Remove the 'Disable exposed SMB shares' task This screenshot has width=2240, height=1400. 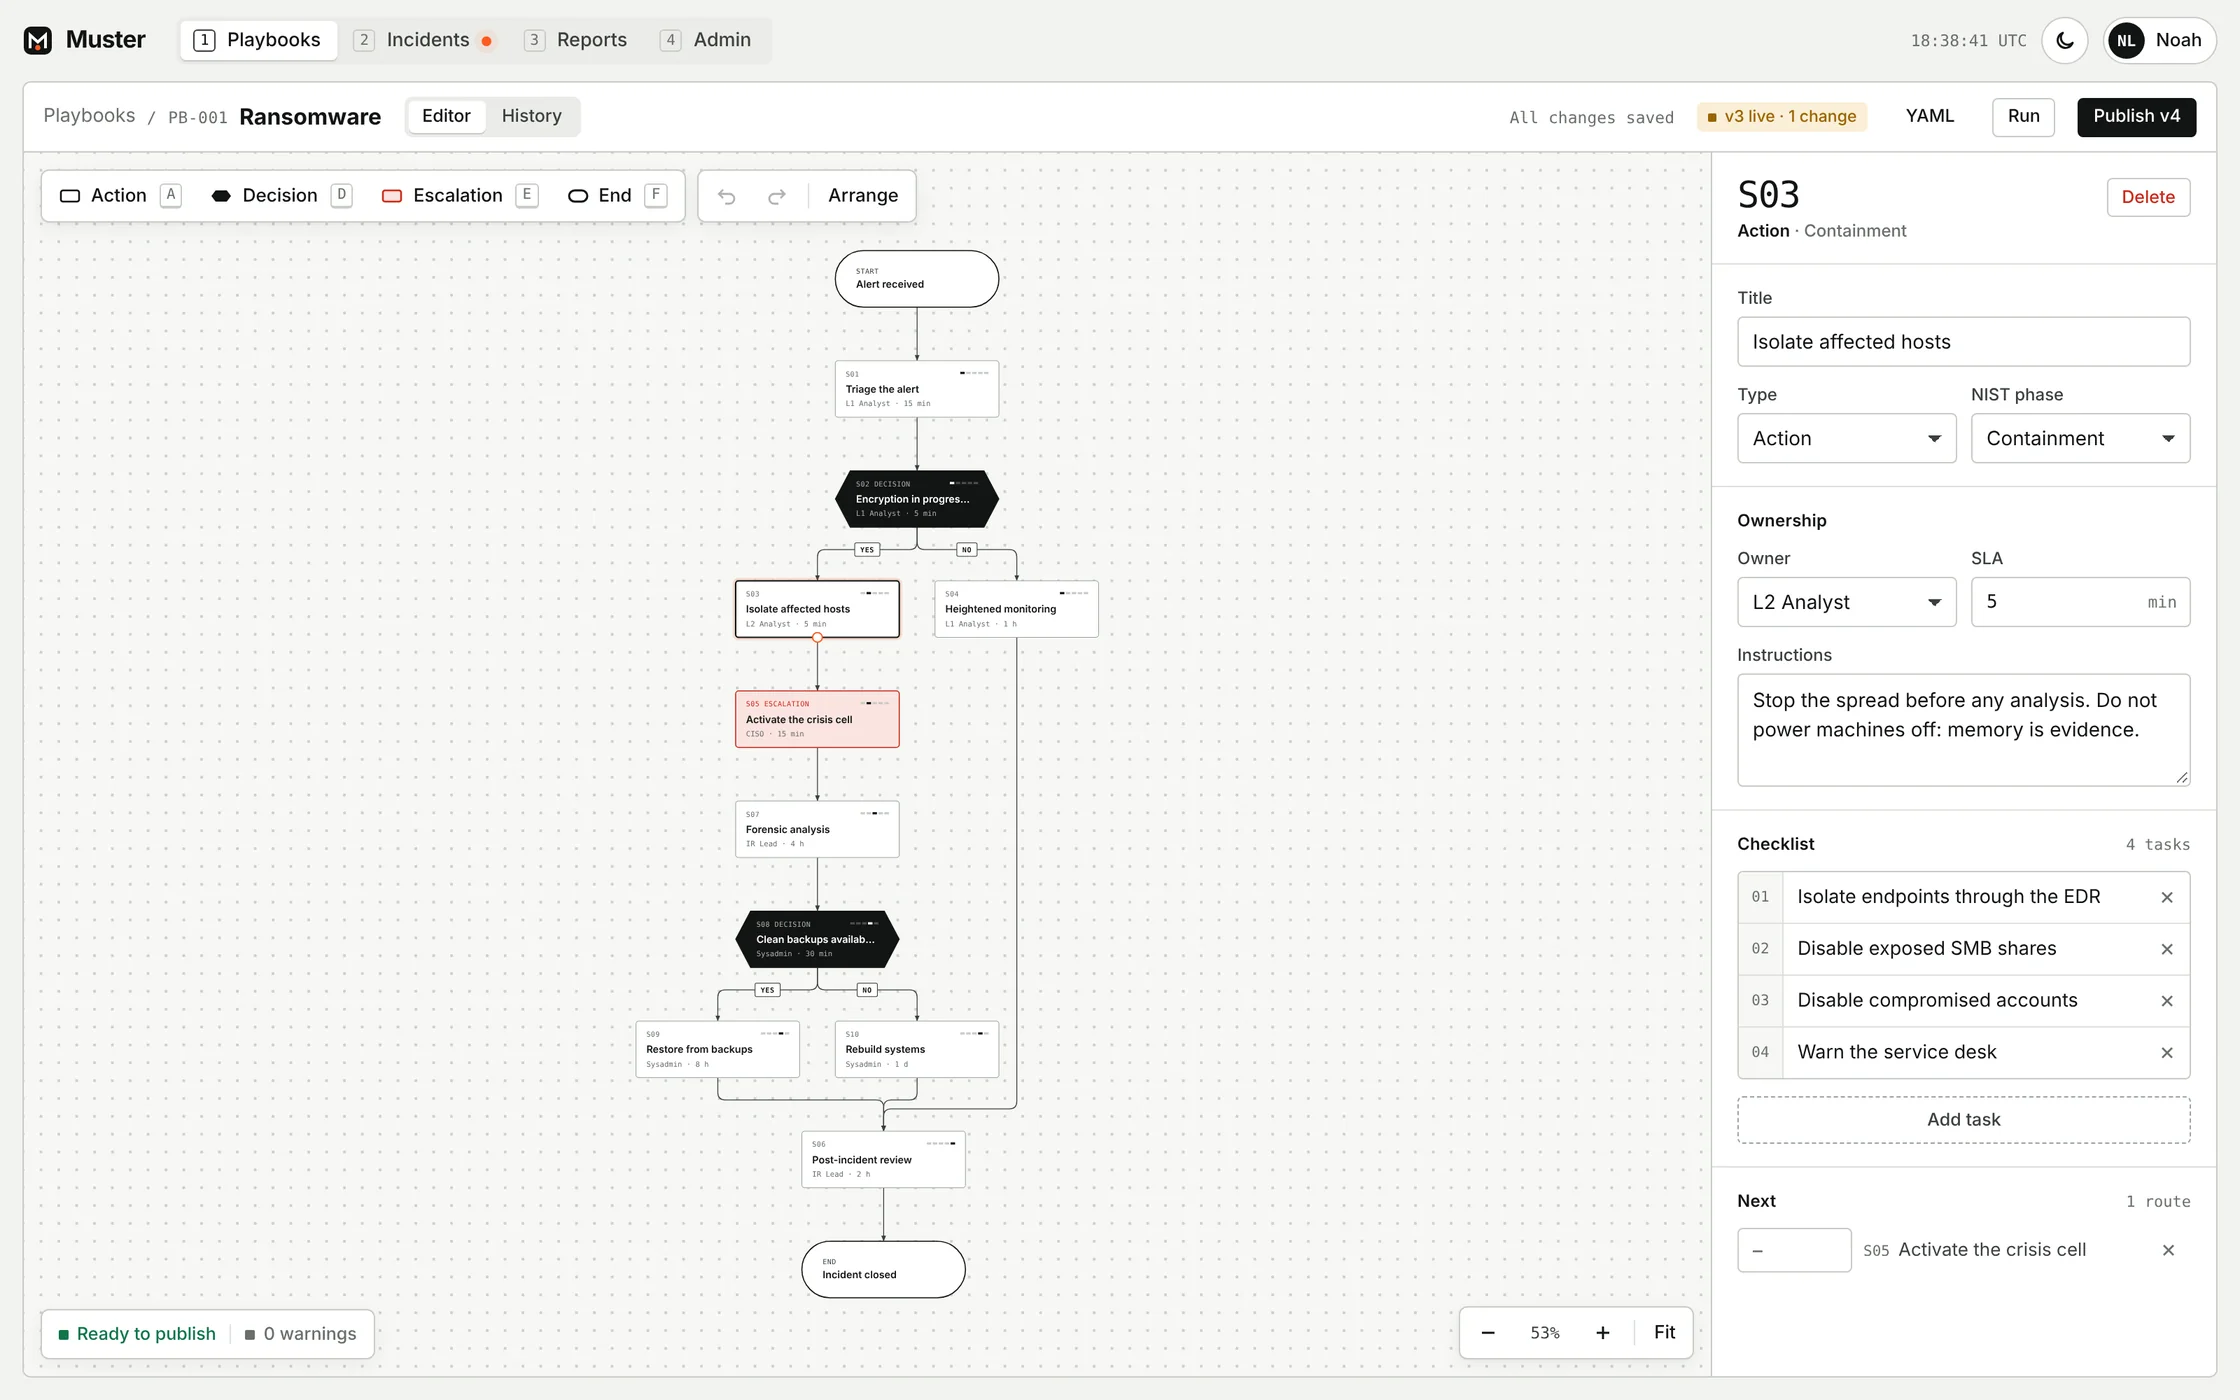tap(2167, 950)
